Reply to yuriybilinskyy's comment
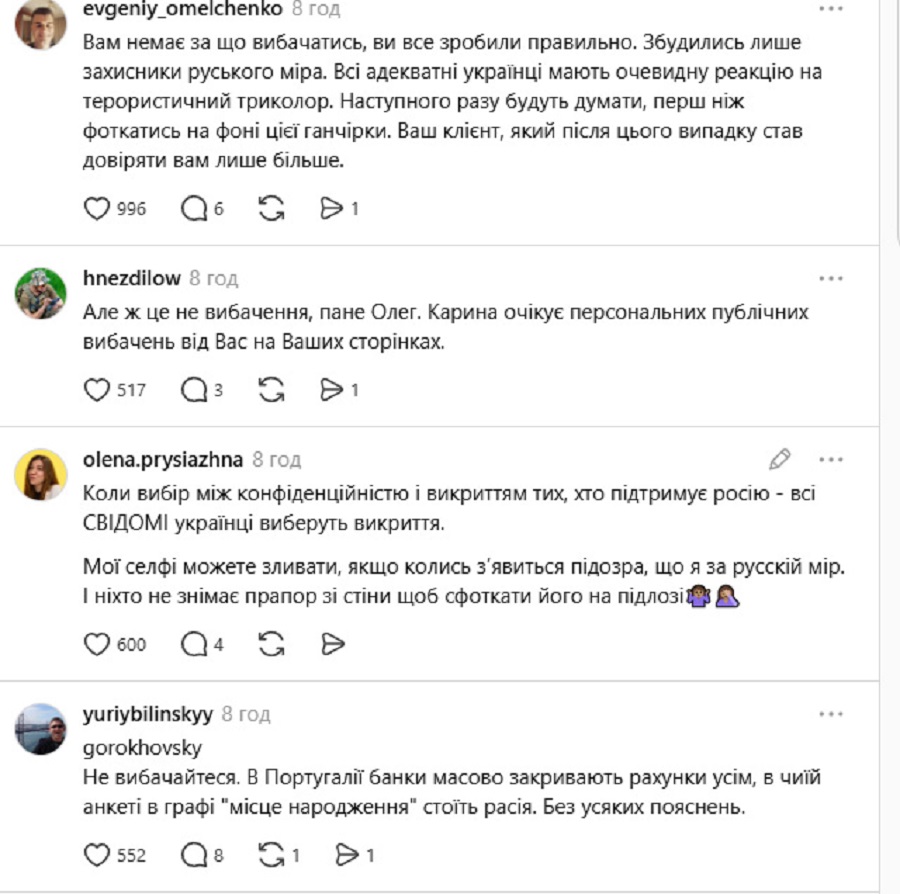The height and width of the screenshot is (894, 900). pyautogui.click(x=193, y=854)
